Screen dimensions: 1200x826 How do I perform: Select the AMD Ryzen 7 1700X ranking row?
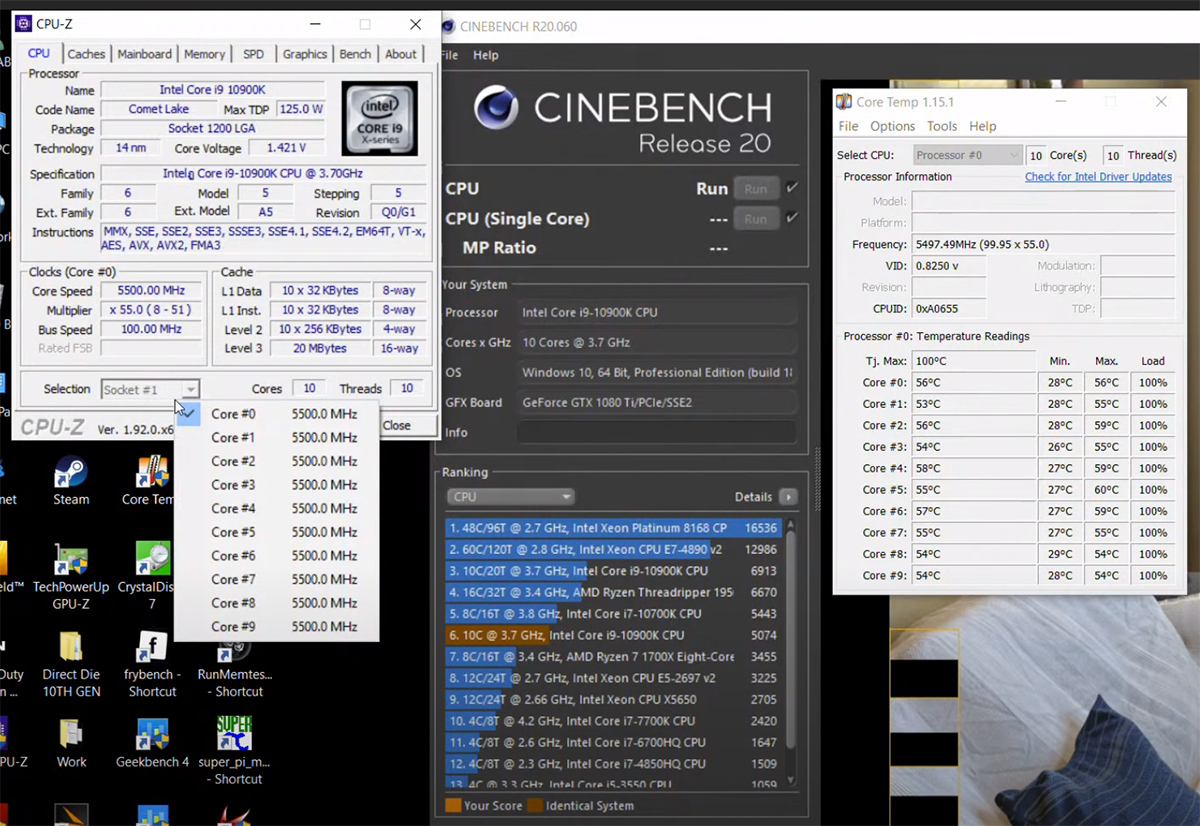point(613,656)
